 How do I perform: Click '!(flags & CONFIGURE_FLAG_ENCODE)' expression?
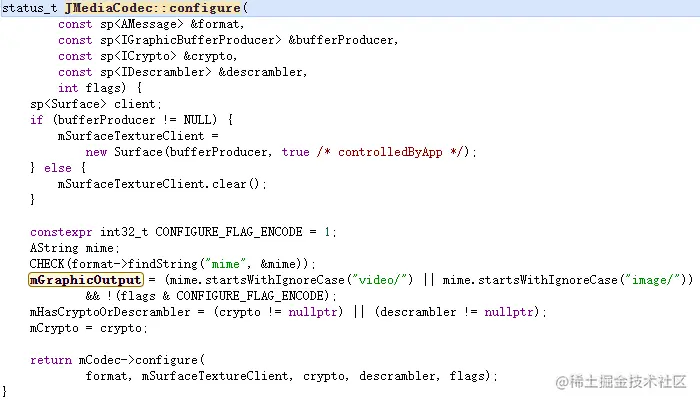pos(220,296)
